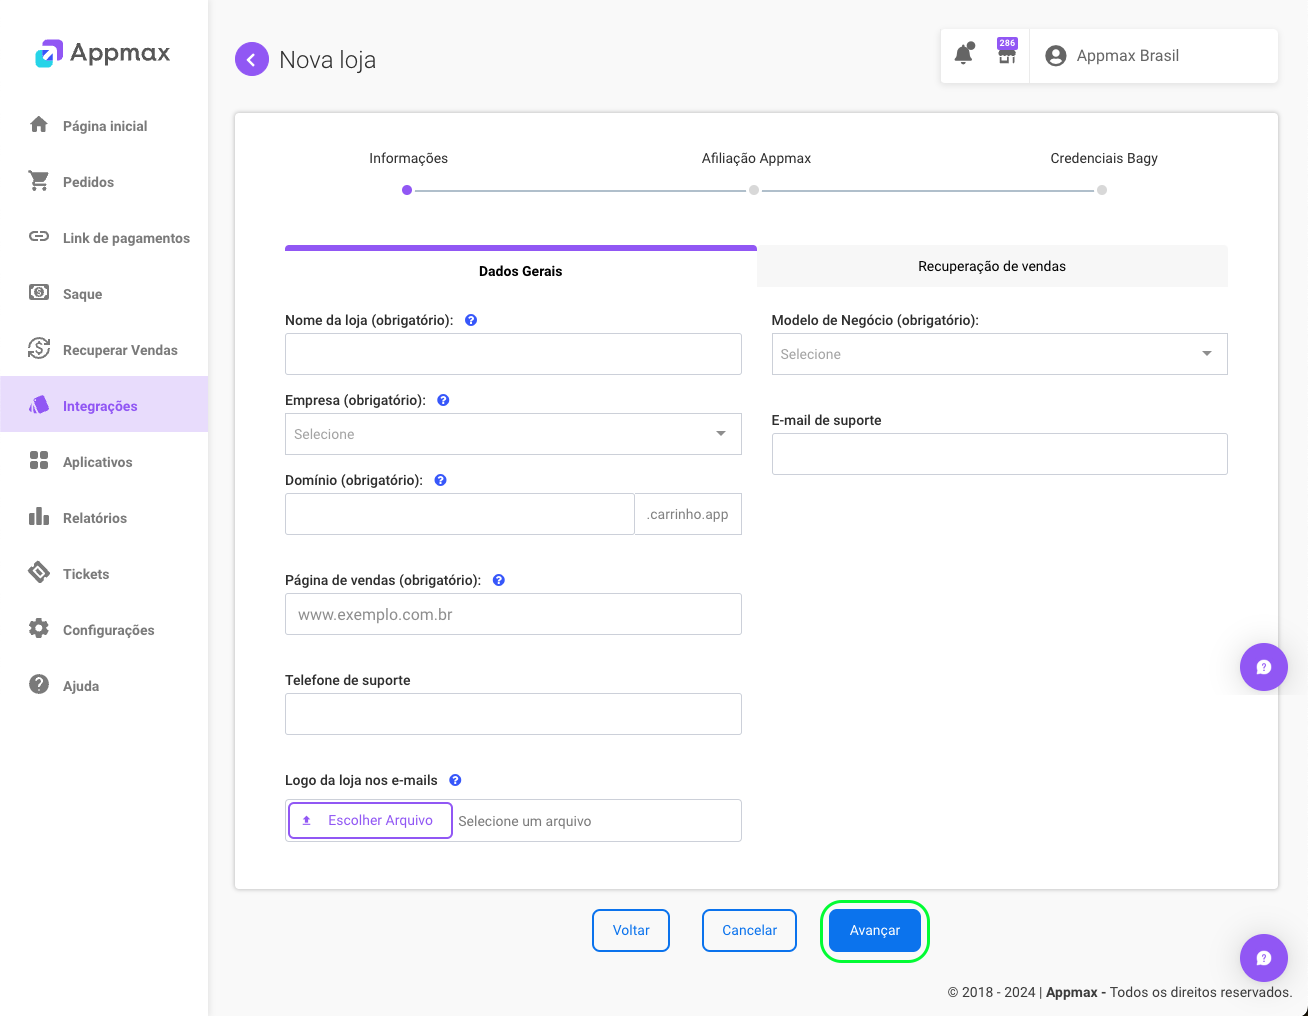
Task: Click the notifications bell icon
Action: pyautogui.click(x=963, y=55)
